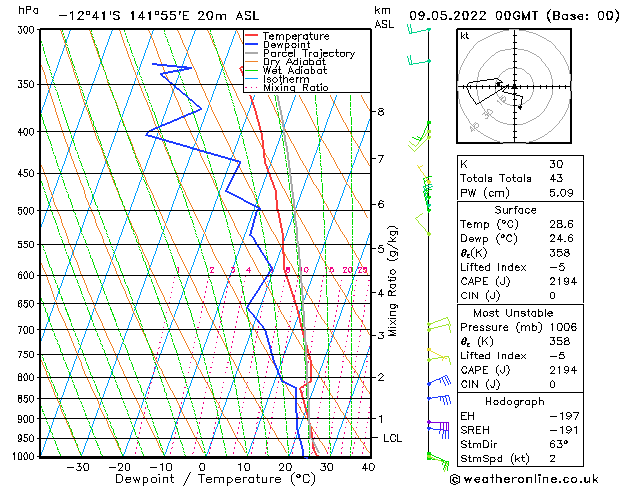This screenshot has width=629, height=486.
Task: Click the SREH value -191
Action: tap(564, 430)
